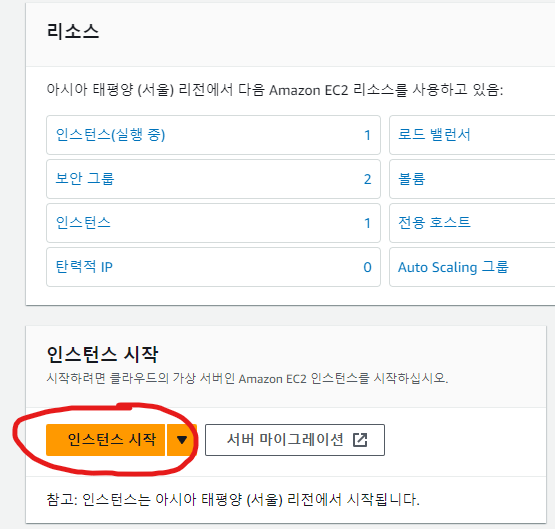Open the 탄력적 IP link
Screen dimensions: 555x529
pyautogui.click(x=84, y=267)
